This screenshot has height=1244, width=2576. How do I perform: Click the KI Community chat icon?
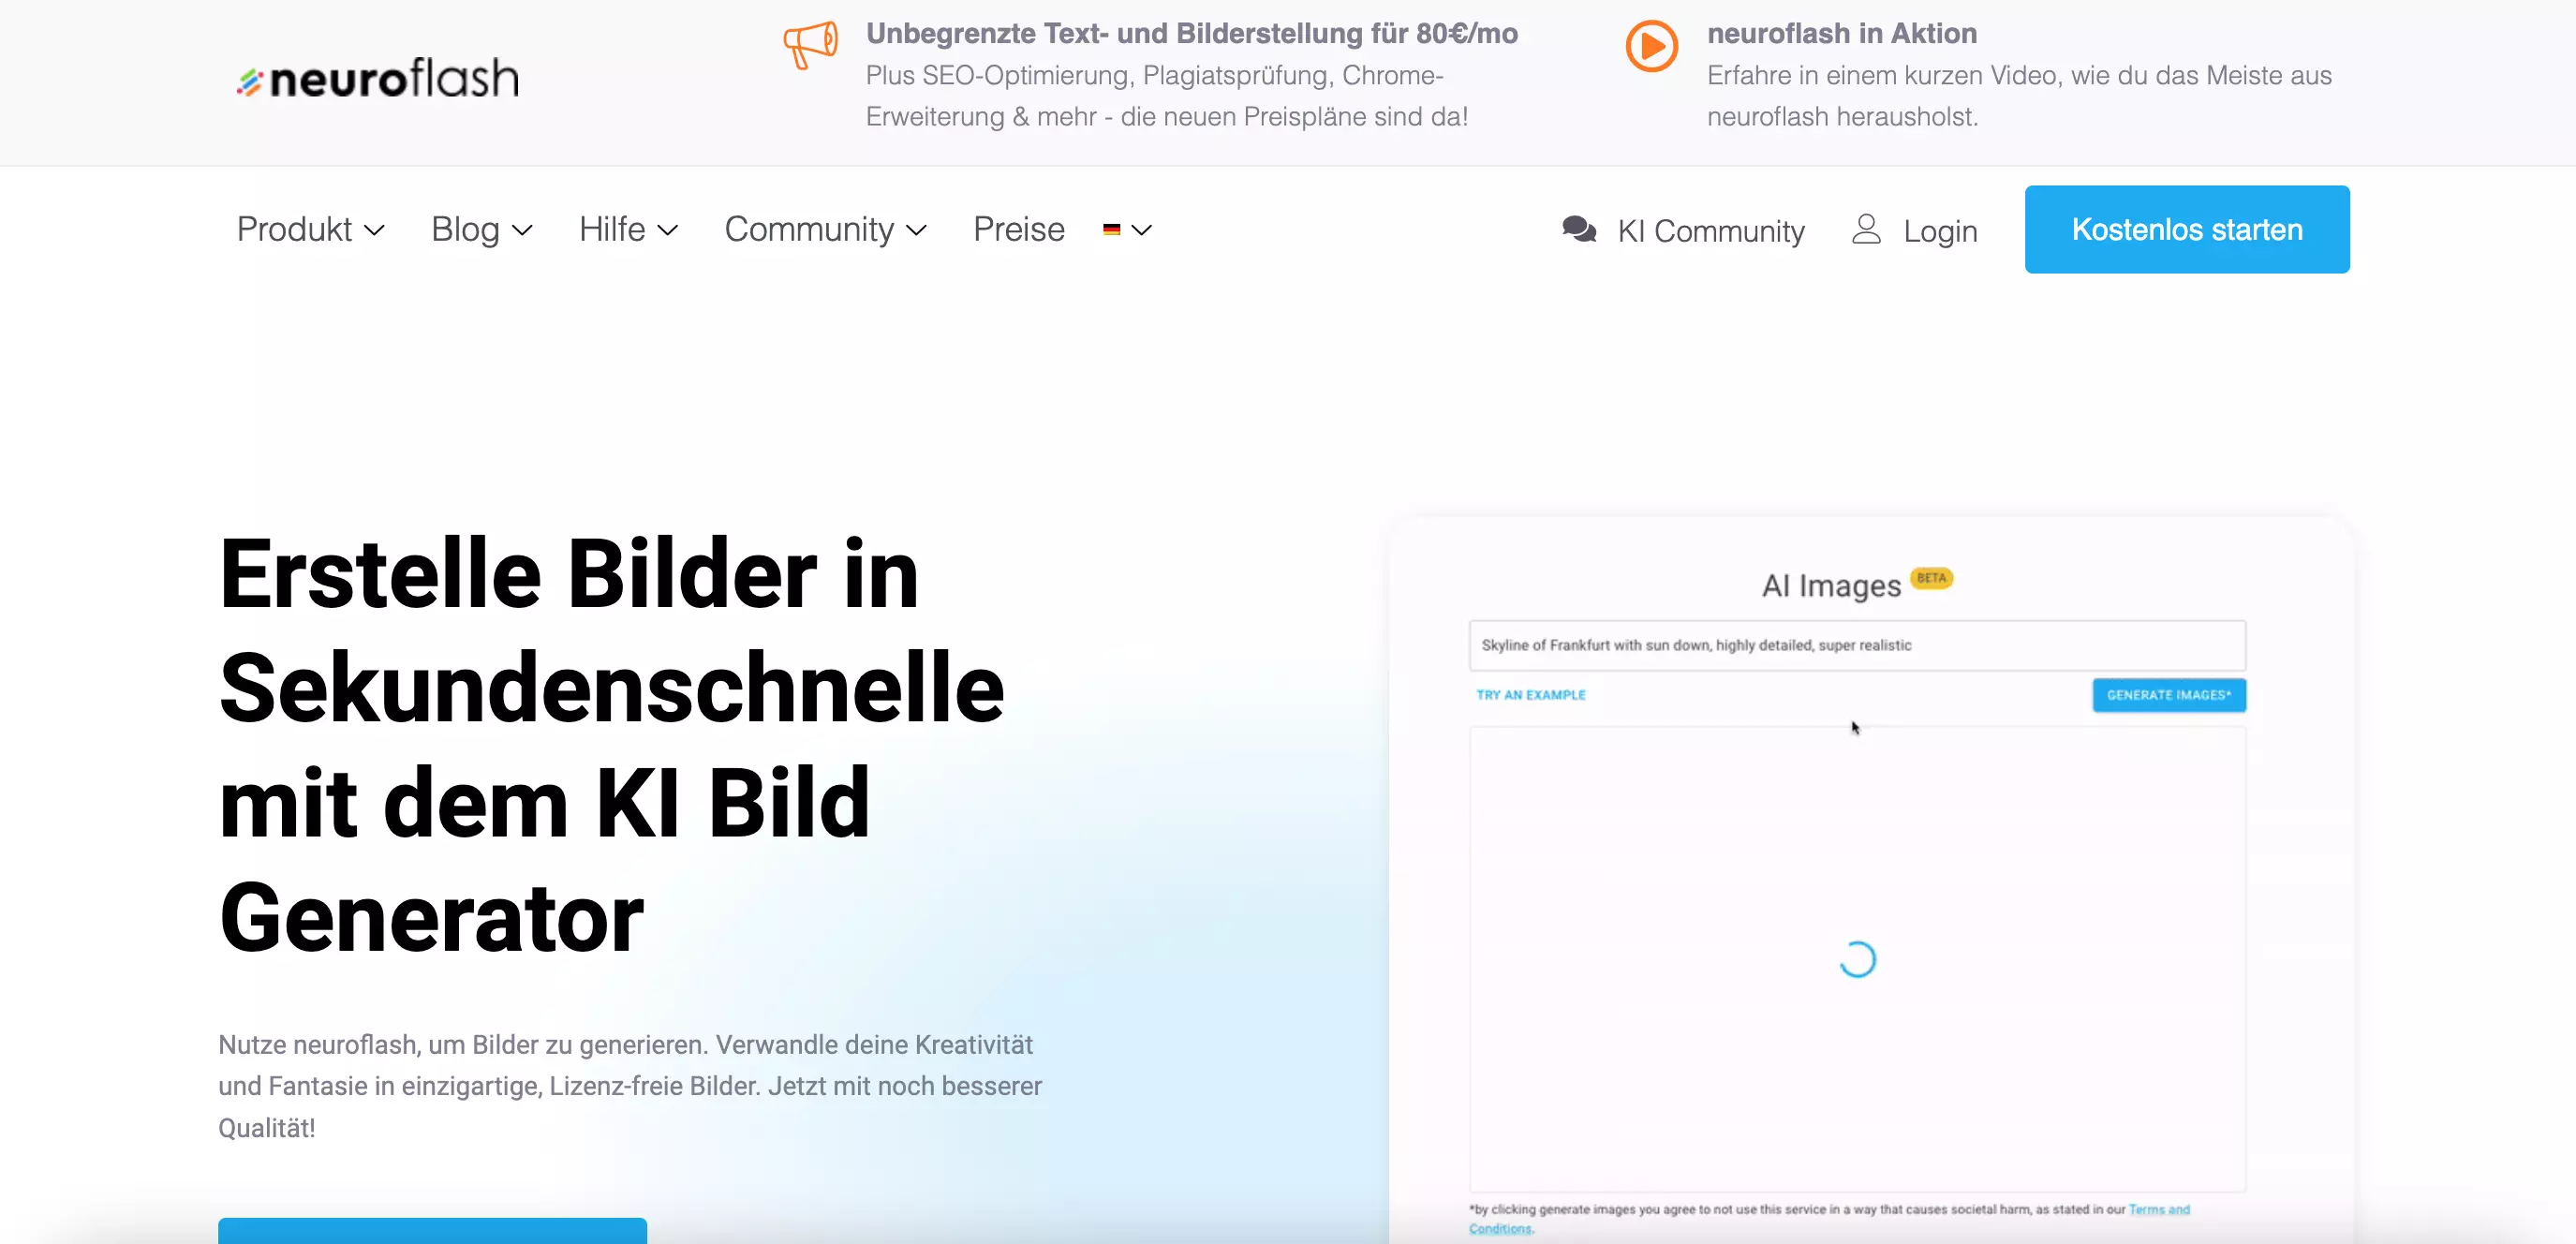pos(1577,229)
